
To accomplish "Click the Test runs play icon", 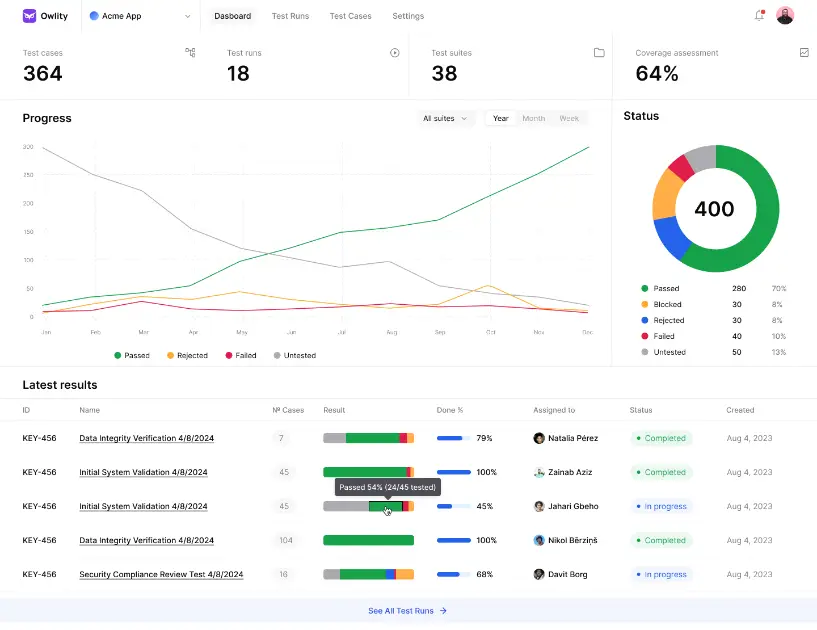I will click(395, 52).
